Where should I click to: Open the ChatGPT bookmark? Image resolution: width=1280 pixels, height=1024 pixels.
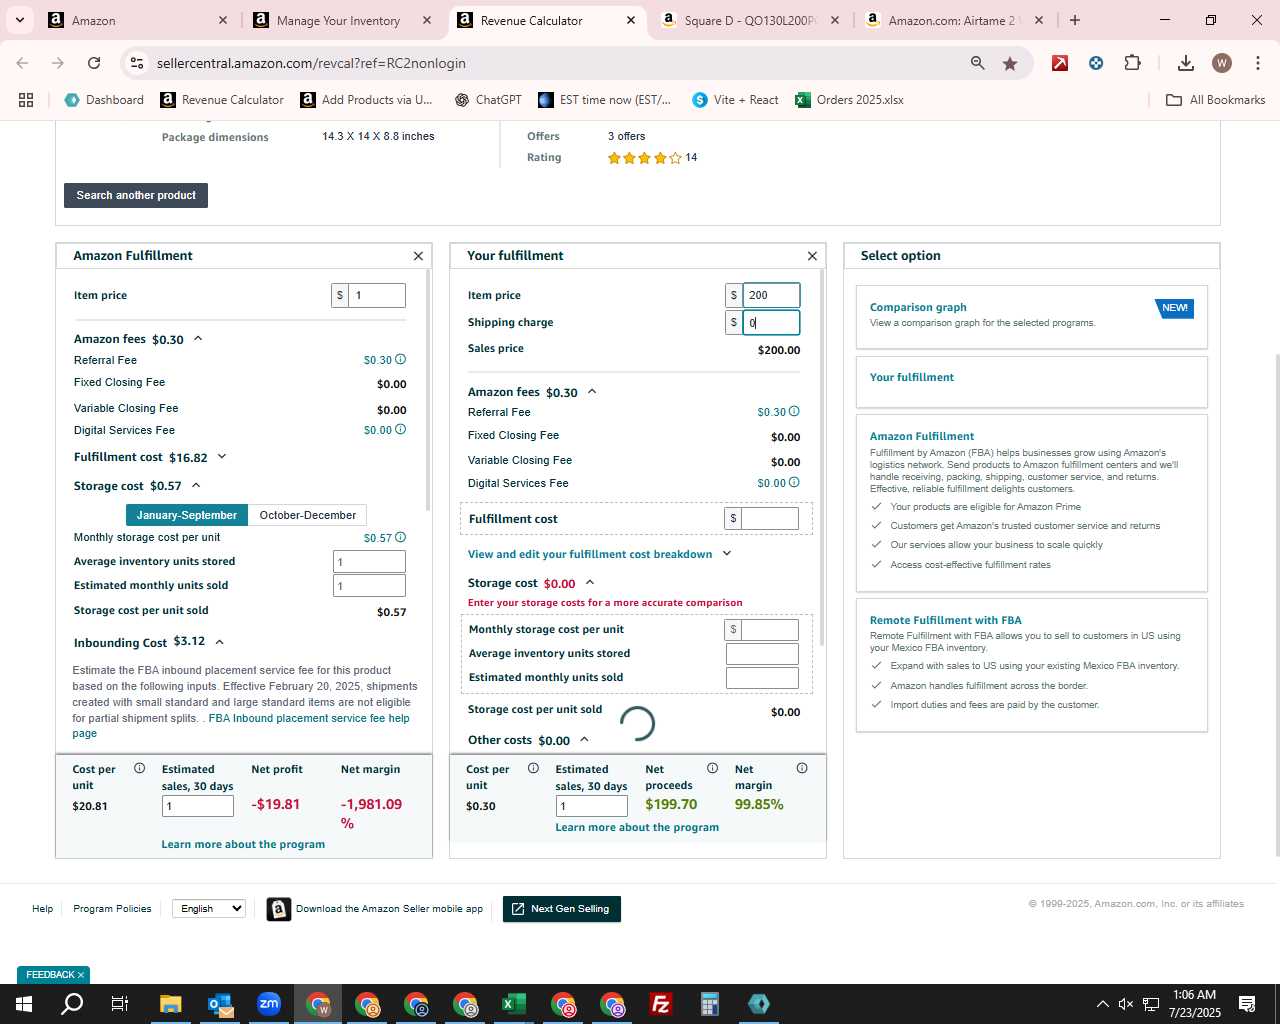click(x=488, y=100)
